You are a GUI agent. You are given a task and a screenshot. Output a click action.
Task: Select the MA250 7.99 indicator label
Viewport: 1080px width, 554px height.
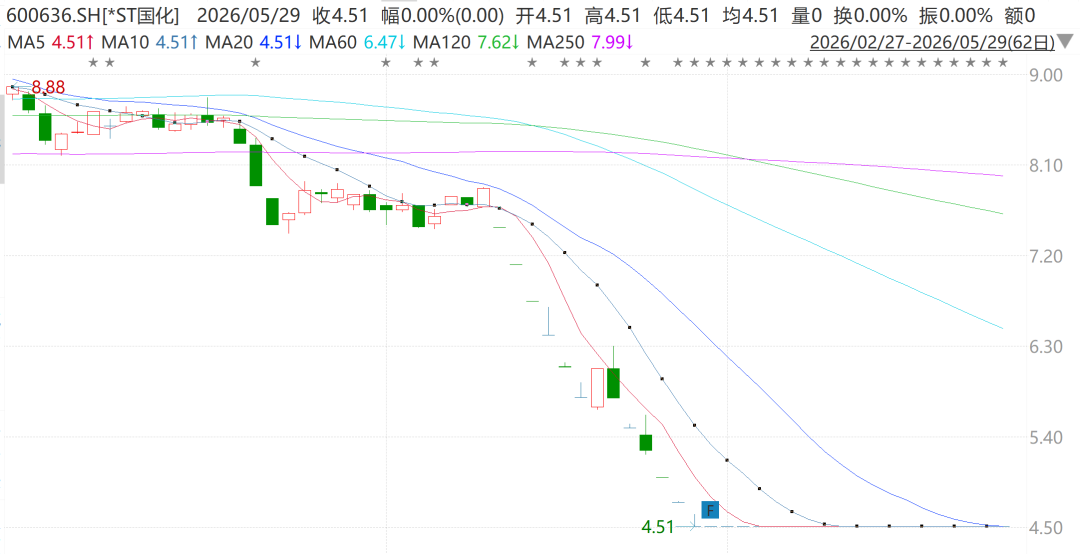tap(580, 43)
